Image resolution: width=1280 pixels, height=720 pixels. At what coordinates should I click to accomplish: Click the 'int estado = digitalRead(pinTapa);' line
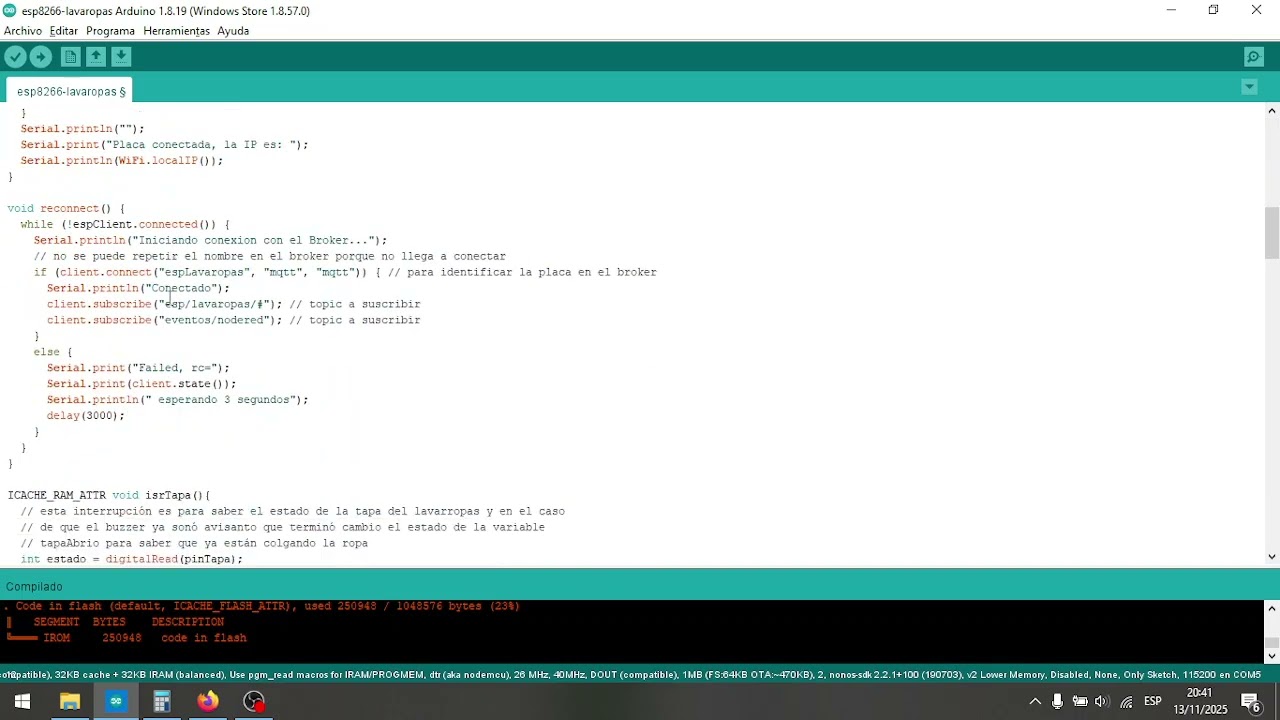[132, 559]
